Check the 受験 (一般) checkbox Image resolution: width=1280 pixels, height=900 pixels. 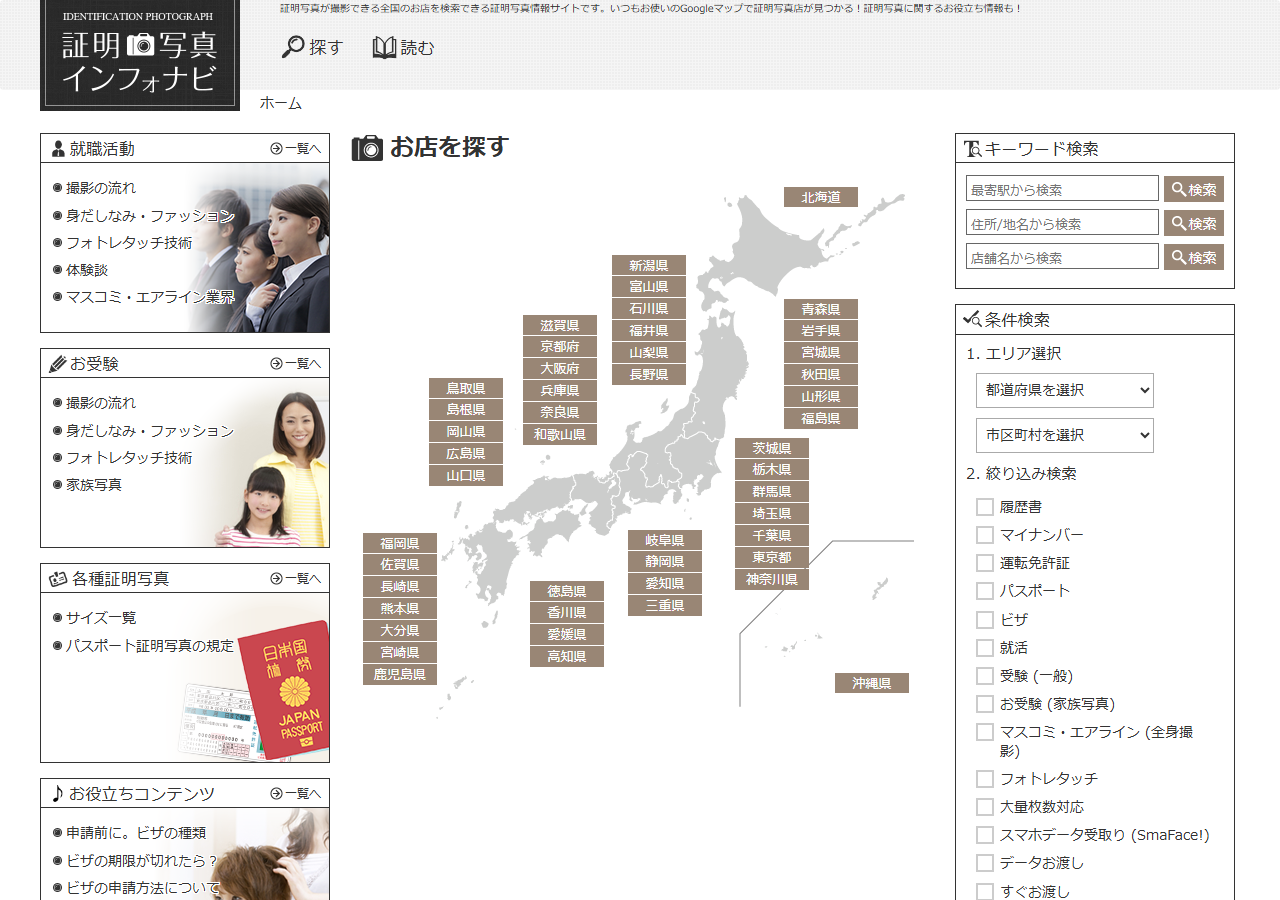coord(985,676)
